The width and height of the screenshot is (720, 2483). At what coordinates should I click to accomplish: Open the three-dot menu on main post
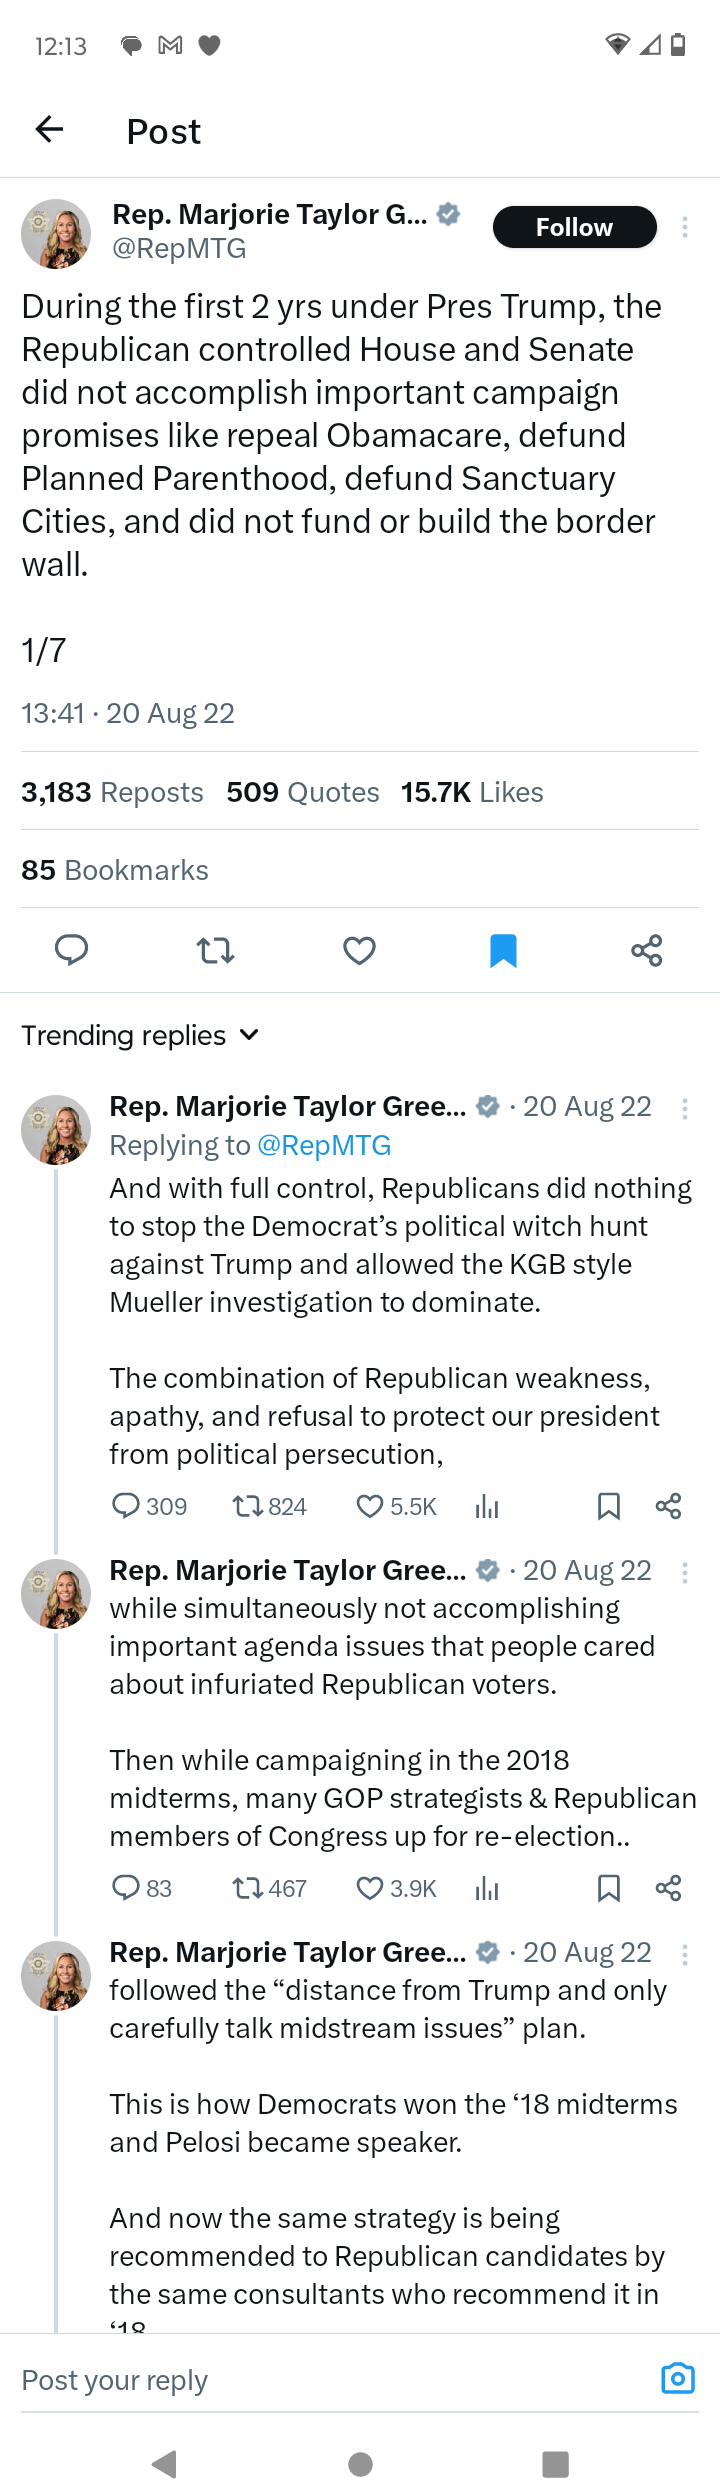pyautogui.click(x=685, y=227)
